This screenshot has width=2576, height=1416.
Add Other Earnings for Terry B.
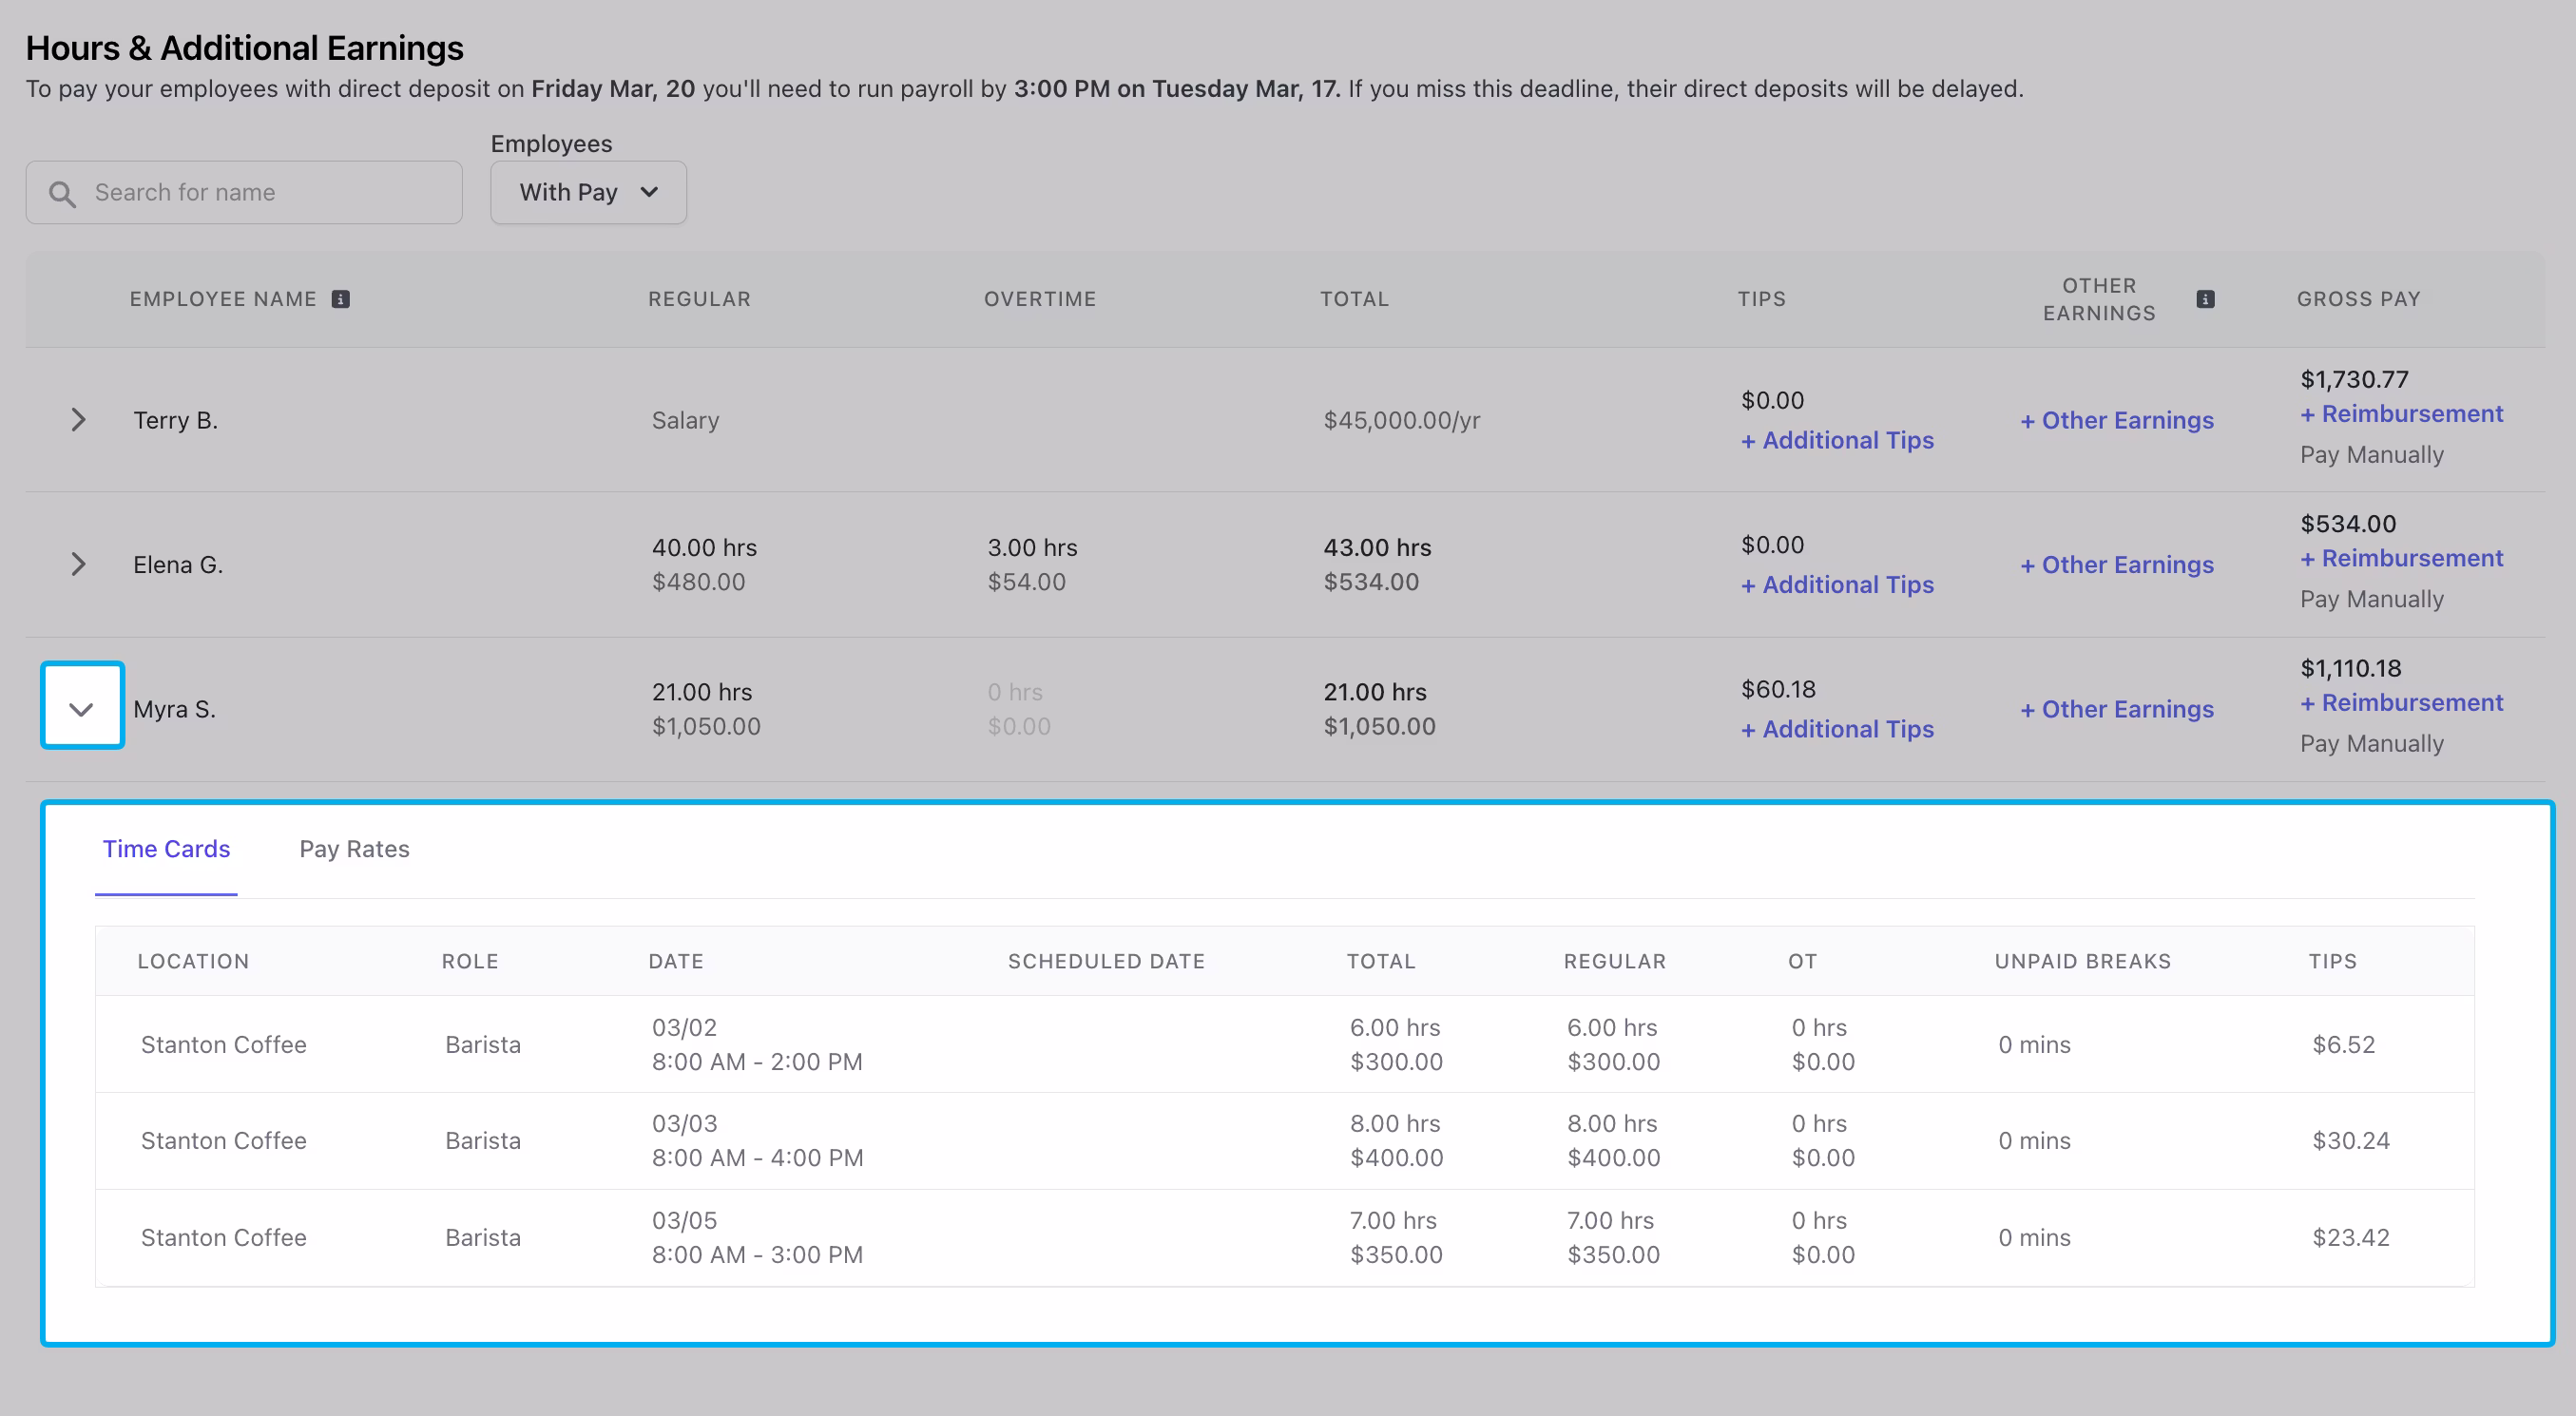(2117, 421)
